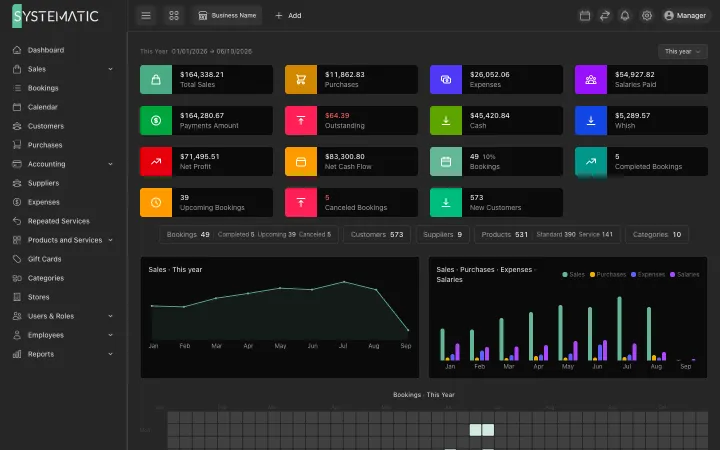This screenshot has width=720, height=450.
Task: Click the Customers 573 summary chip
Action: [x=377, y=234]
